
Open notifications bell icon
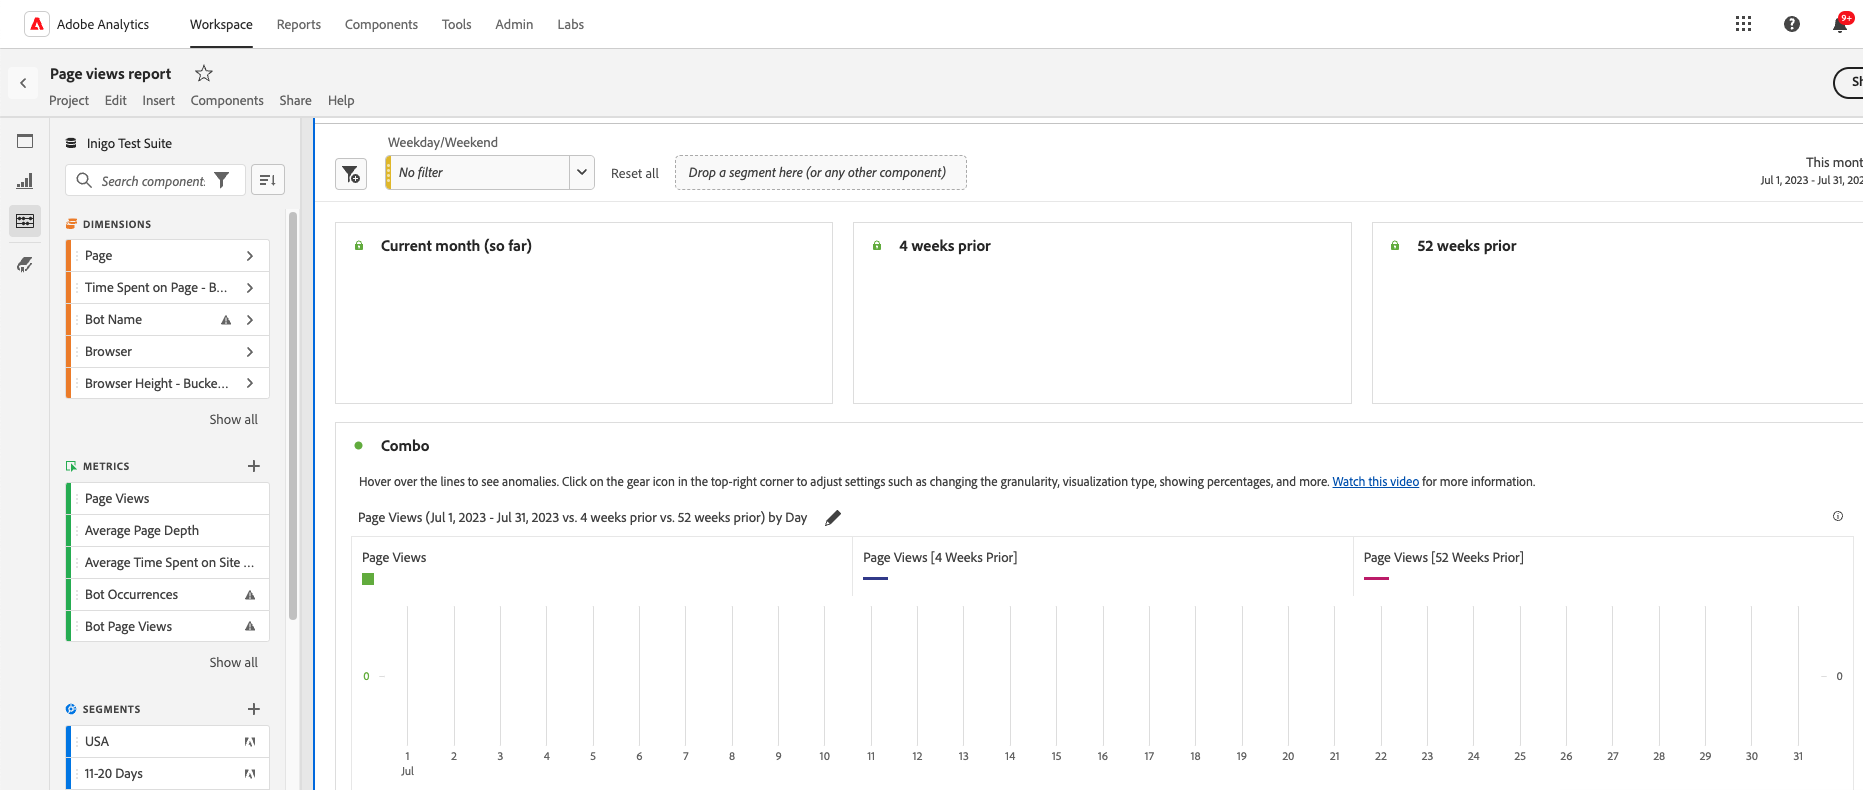click(1839, 24)
